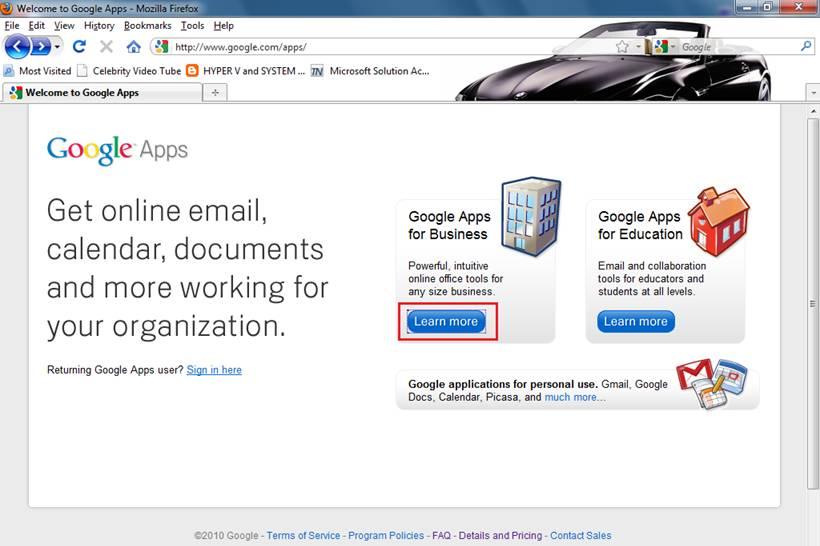This screenshot has width=820, height=546.
Task: Open a new tab with the plus button
Action: click(x=215, y=93)
